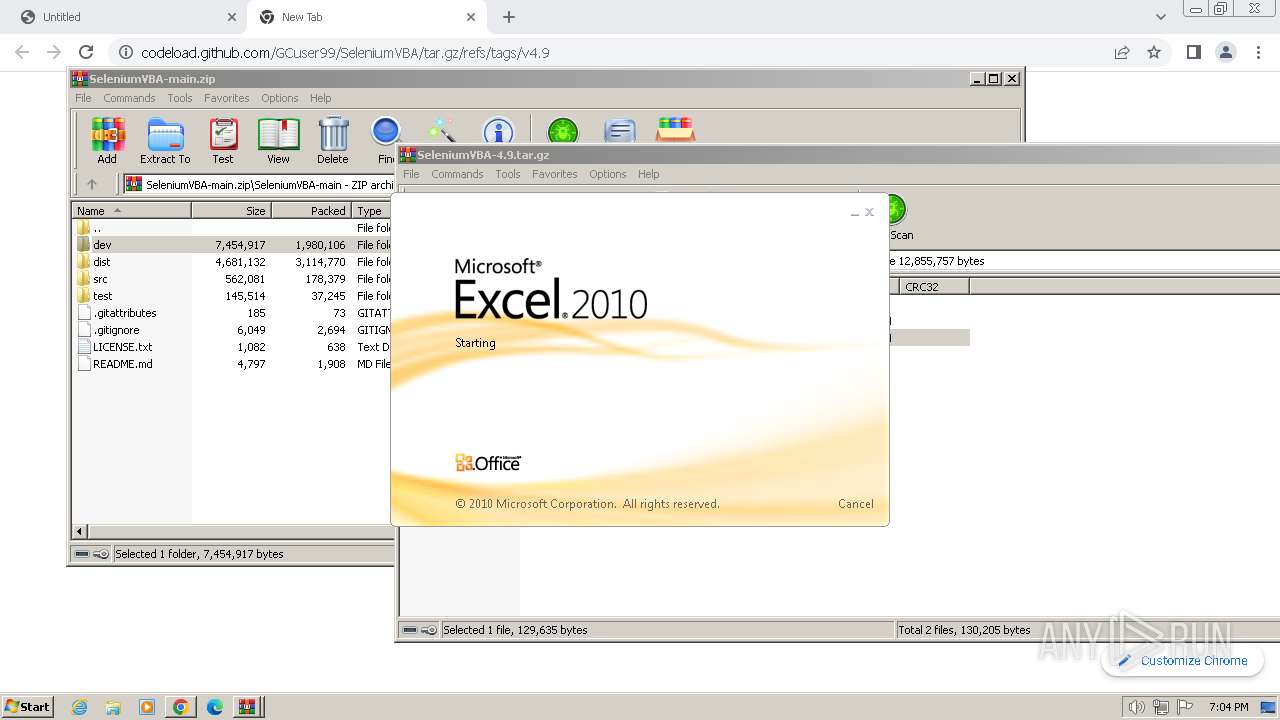
Task: Open WinRAR from the taskbar
Action: click(246, 707)
